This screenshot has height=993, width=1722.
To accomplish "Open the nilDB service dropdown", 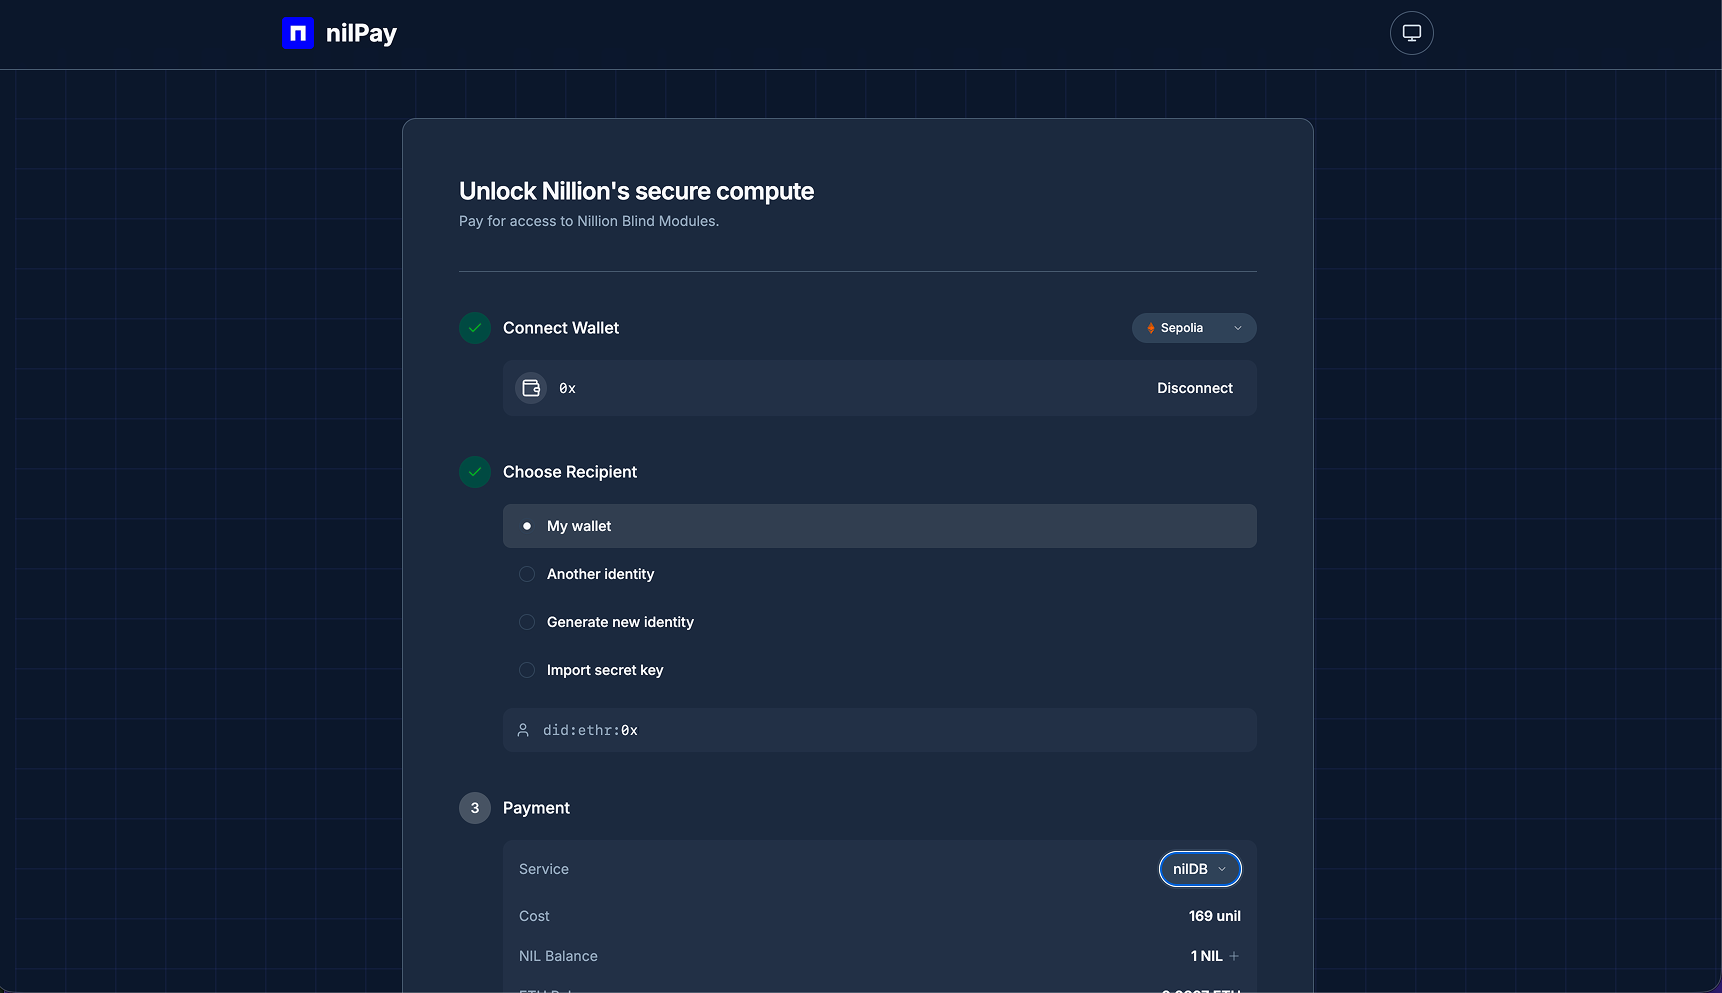I will pos(1198,869).
